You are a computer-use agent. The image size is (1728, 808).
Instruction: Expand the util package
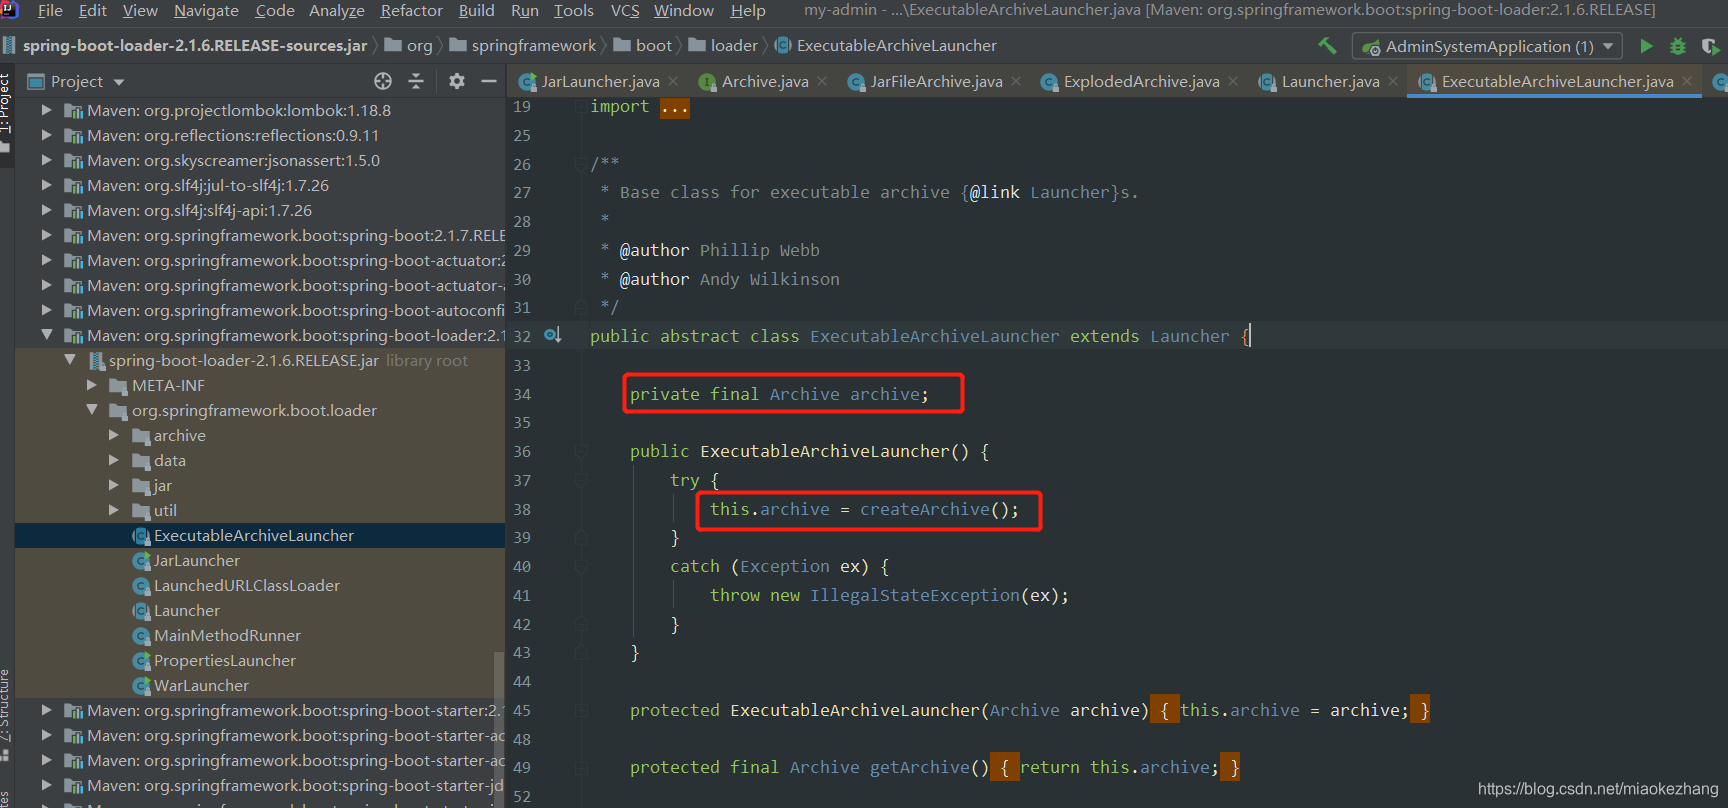(x=114, y=510)
